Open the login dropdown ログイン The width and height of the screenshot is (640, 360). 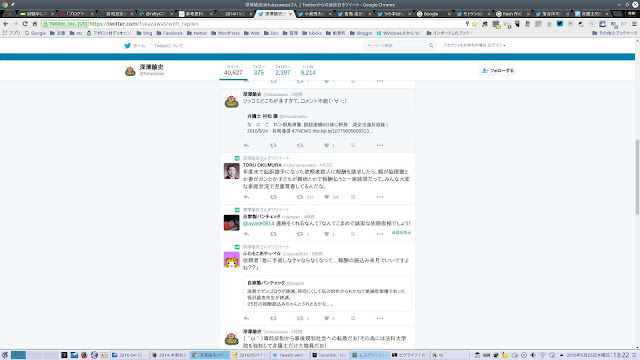point(496,45)
